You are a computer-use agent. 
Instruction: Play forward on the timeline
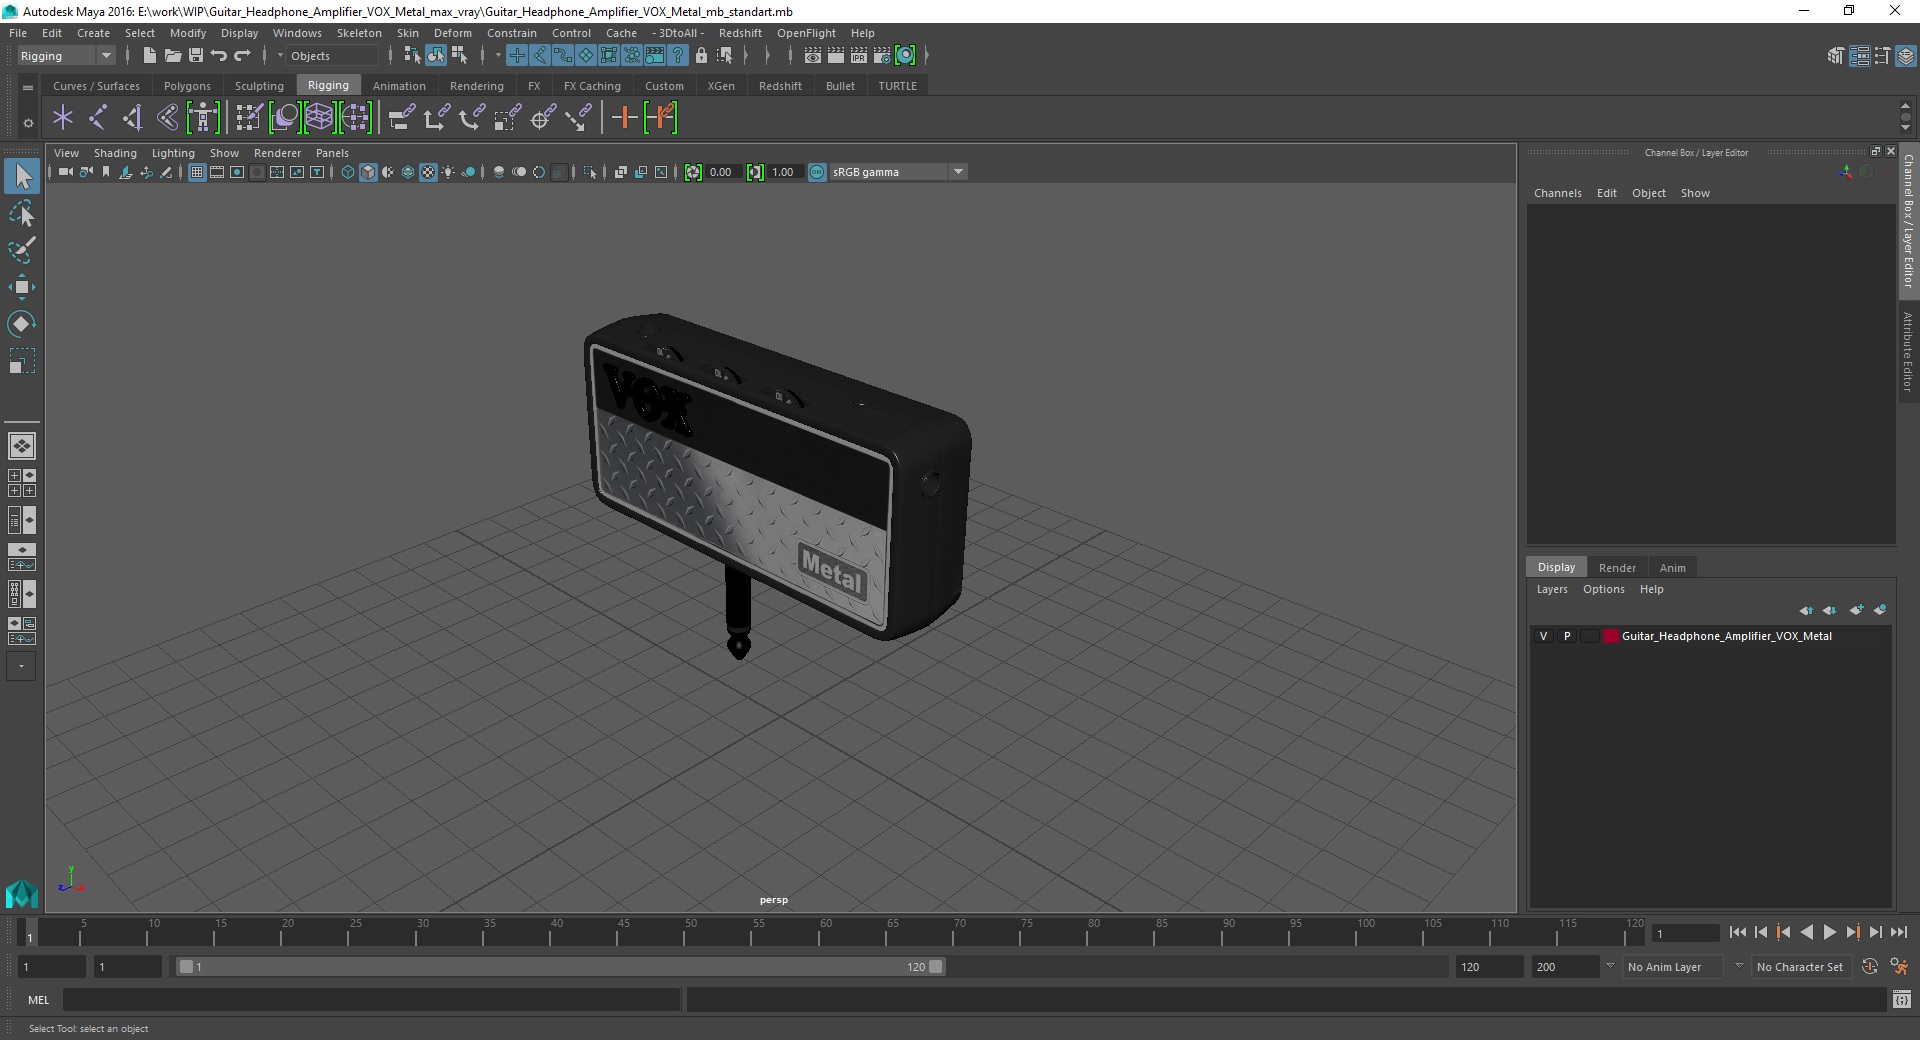[1829, 932]
